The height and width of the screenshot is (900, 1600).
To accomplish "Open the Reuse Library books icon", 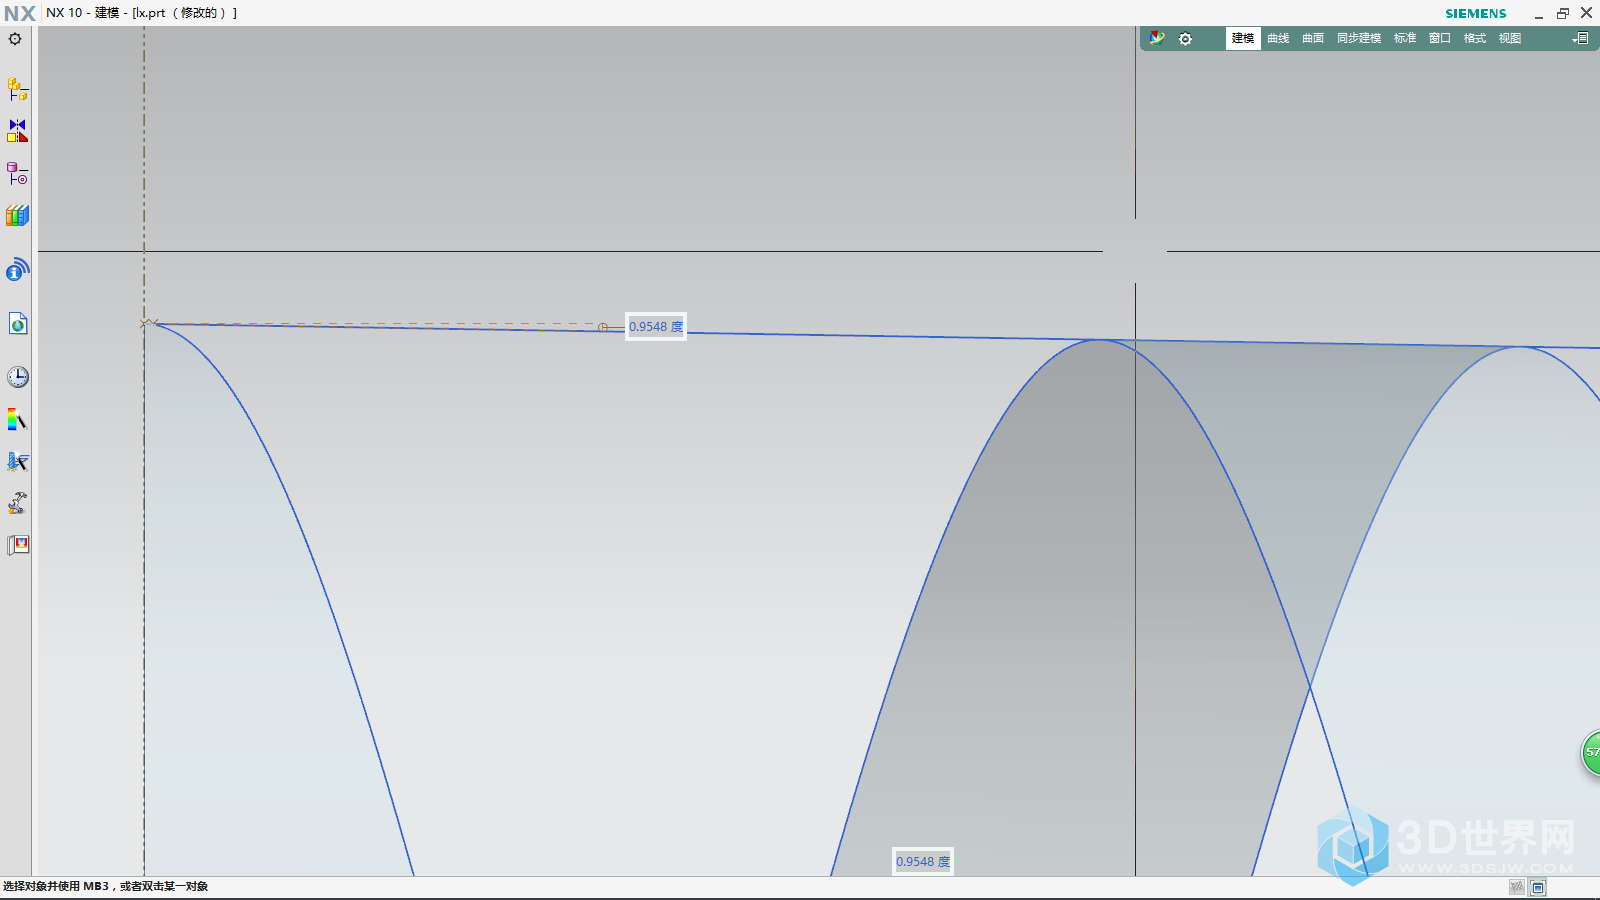I will pos(17,216).
